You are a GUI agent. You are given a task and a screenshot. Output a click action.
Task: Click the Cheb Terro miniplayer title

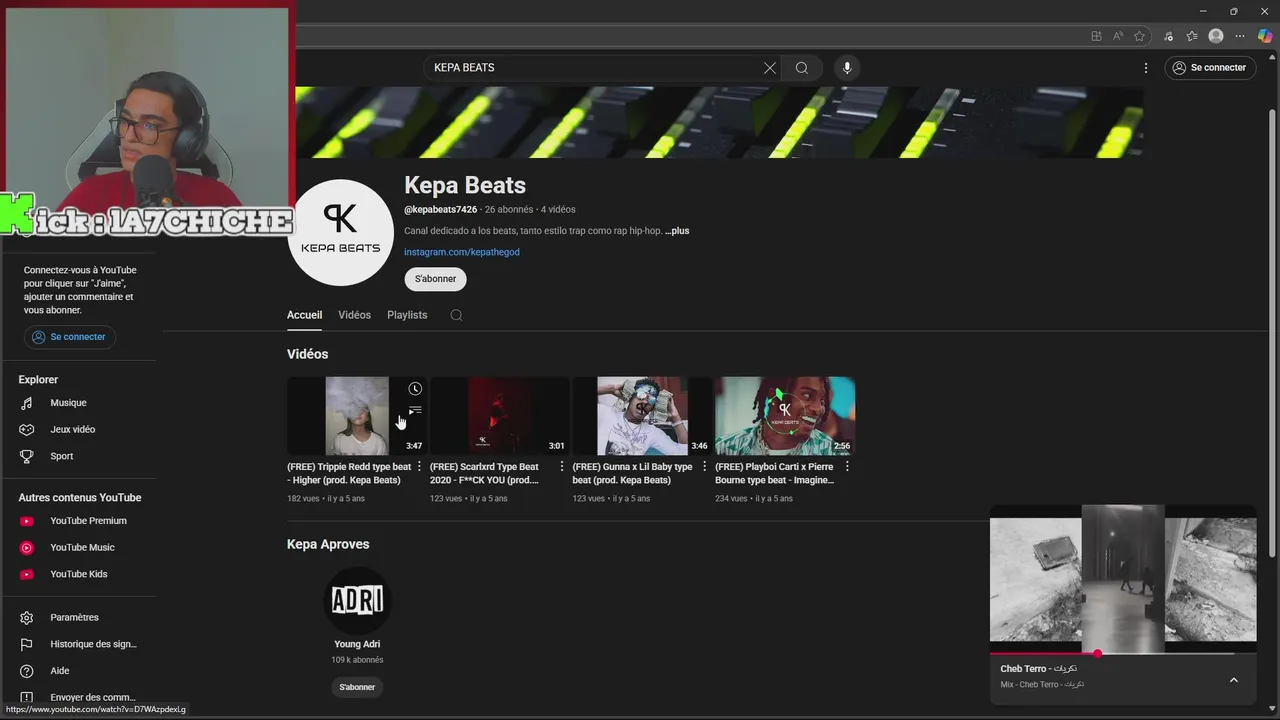tap(1038, 669)
